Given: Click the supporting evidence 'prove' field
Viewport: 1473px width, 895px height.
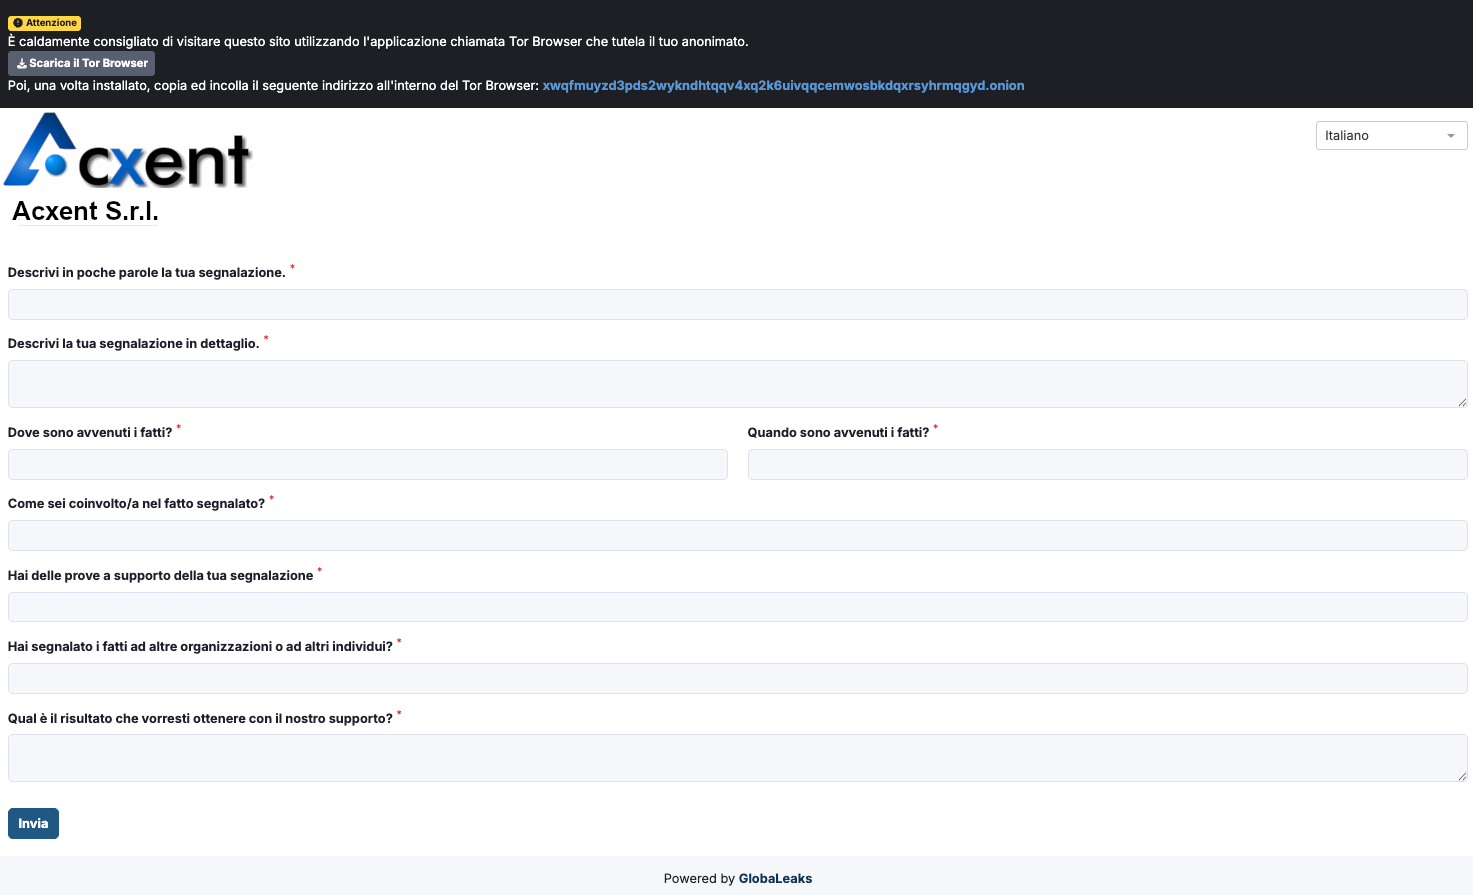Looking at the screenshot, I should coord(737,607).
